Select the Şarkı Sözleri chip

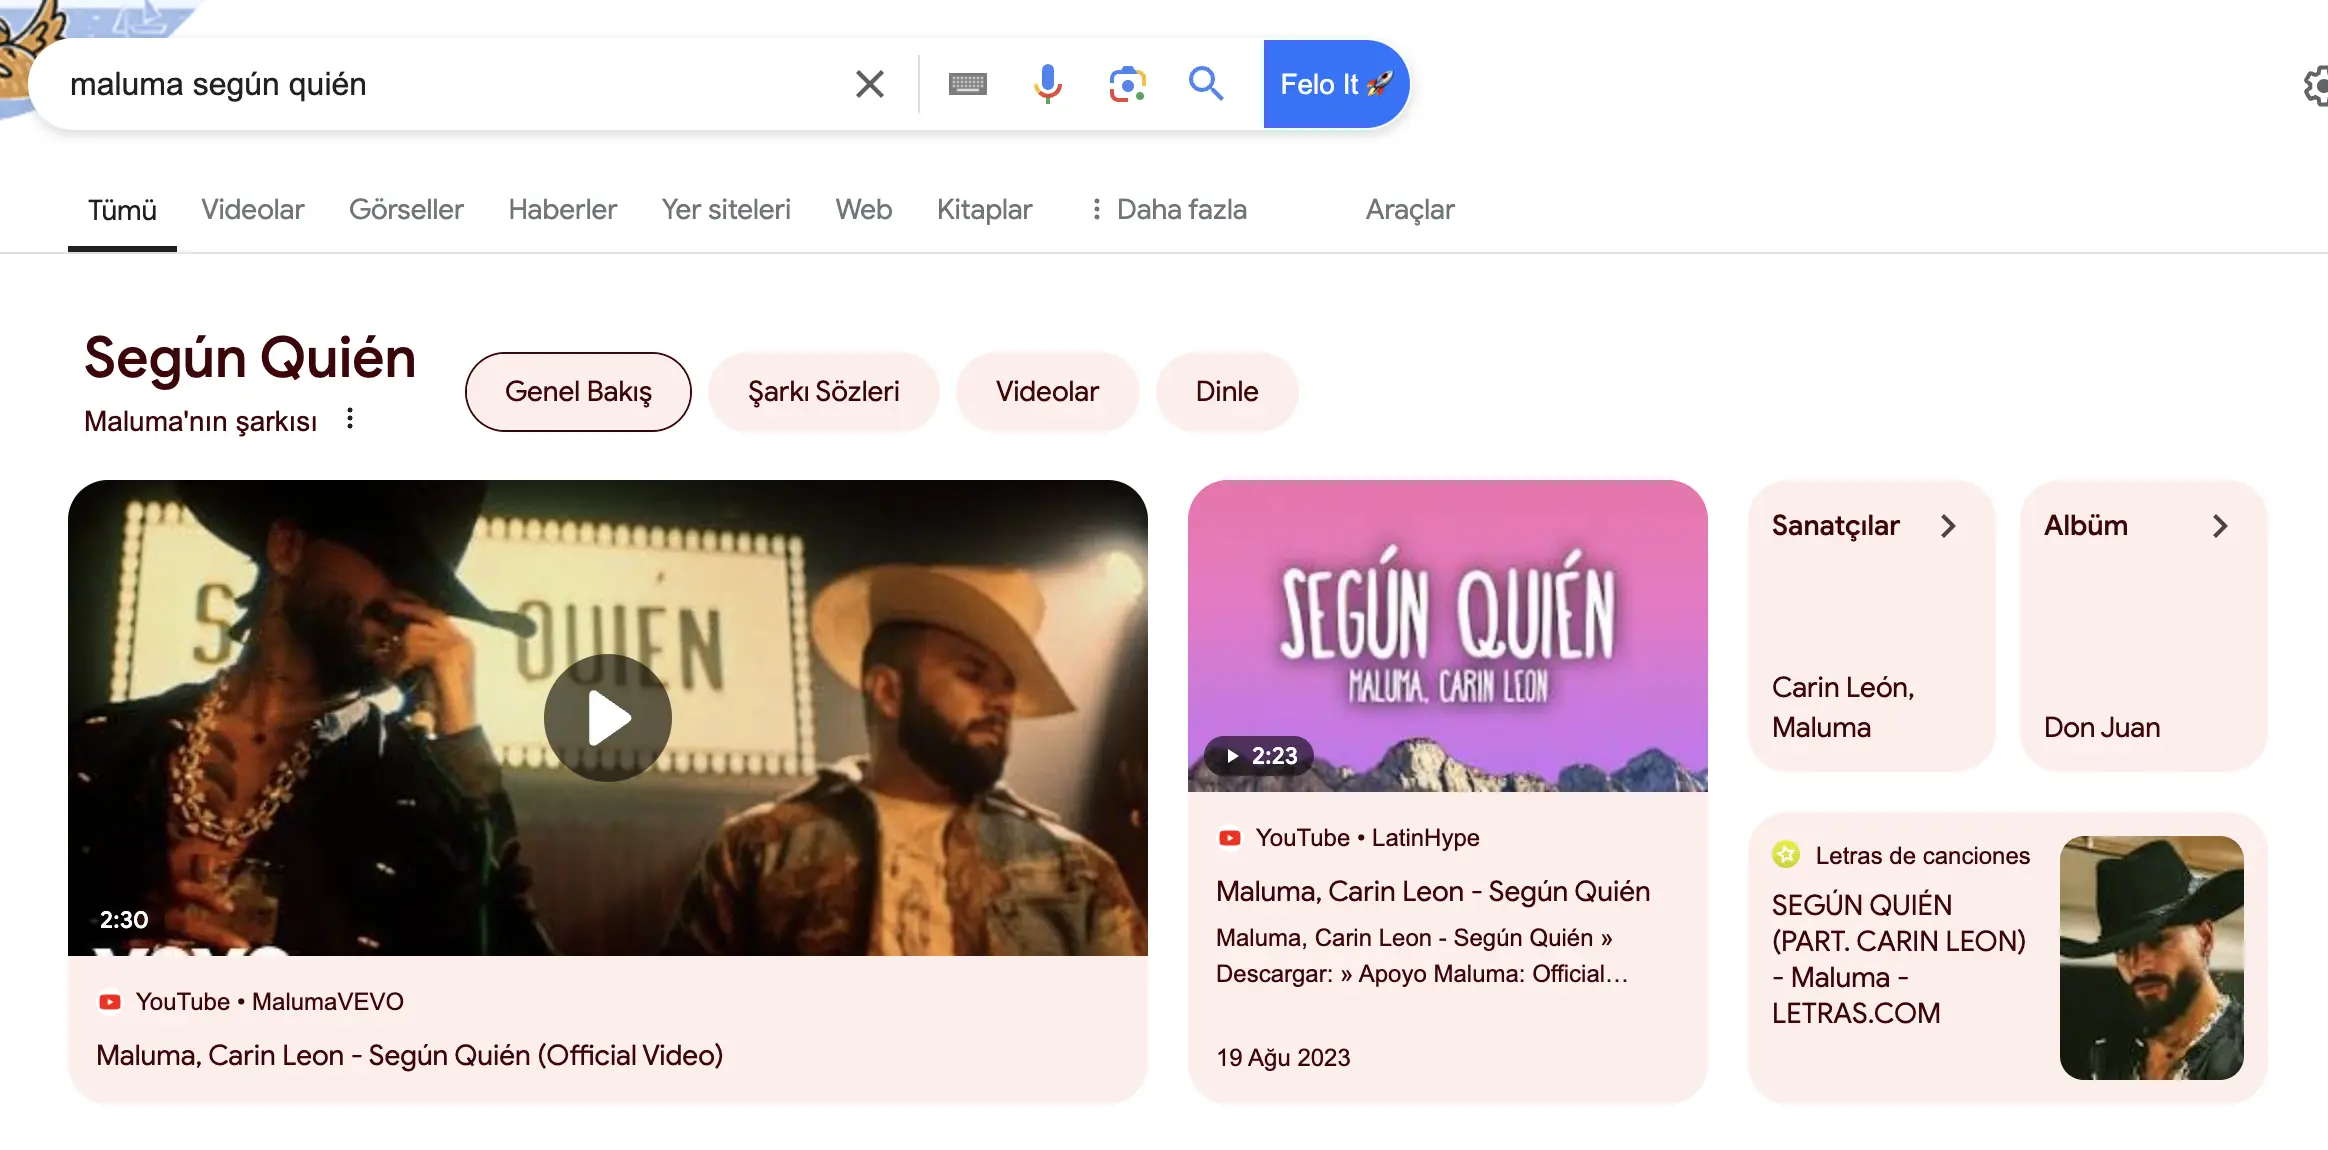point(824,392)
